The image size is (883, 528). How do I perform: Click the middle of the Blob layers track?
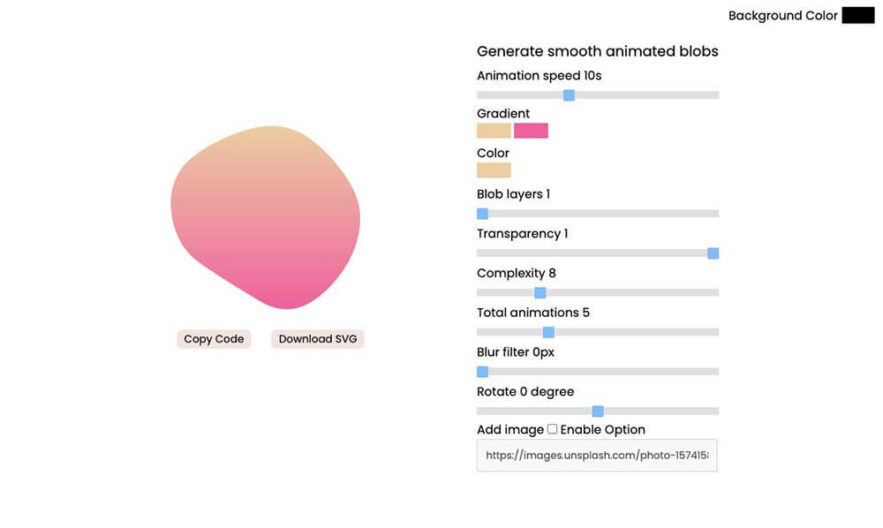pyautogui.click(x=598, y=213)
